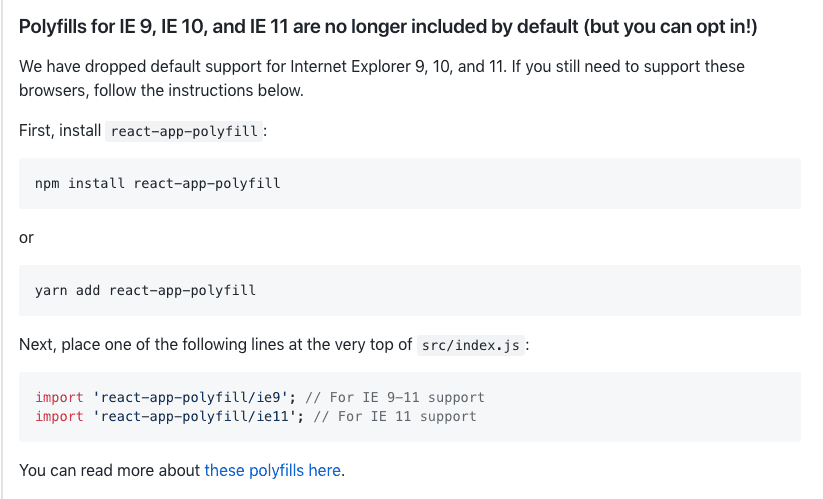Click the standalone "or" text between code blocks
Image resolution: width=823 pixels, height=499 pixels.
[26, 238]
